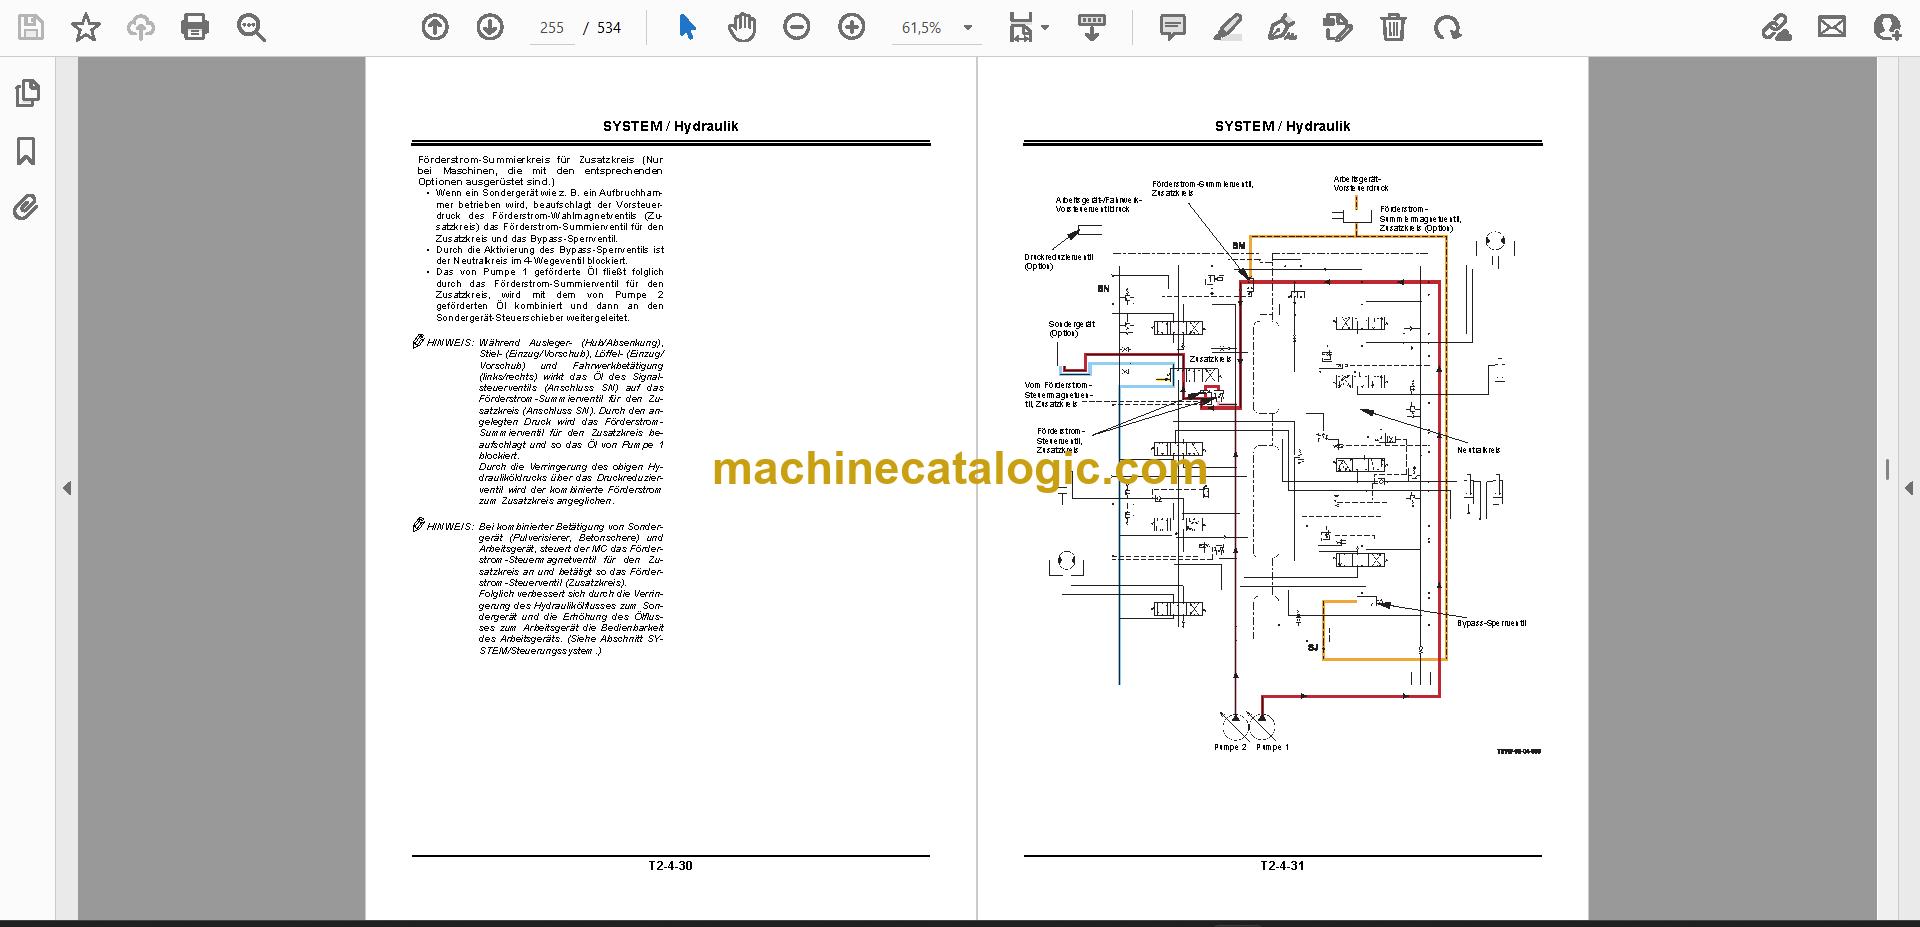
Task: Open the page thumbnails panel
Action: tap(27, 93)
